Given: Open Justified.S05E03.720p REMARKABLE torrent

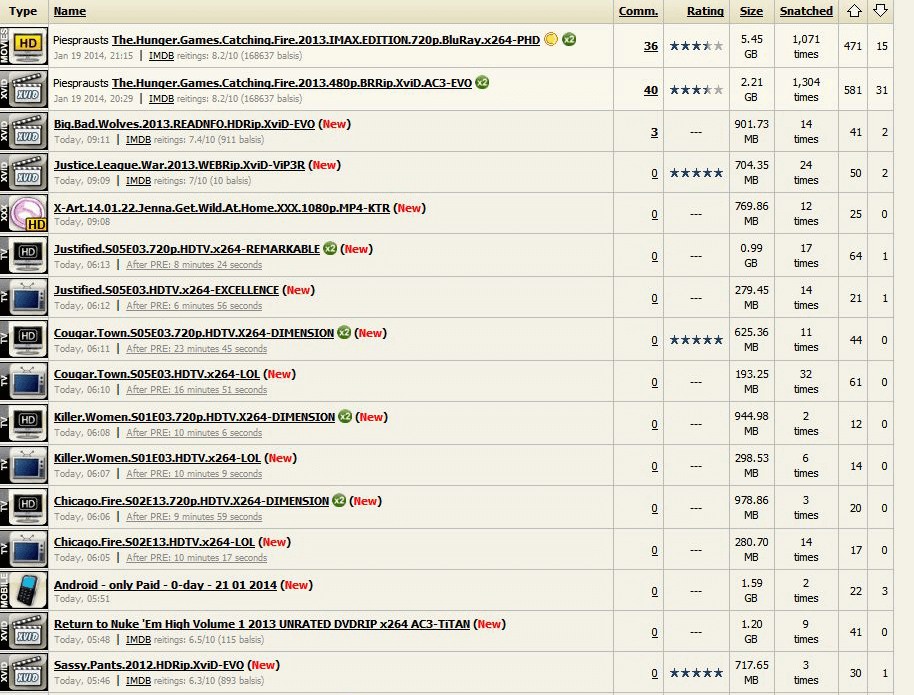Looking at the screenshot, I should click(187, 250).
